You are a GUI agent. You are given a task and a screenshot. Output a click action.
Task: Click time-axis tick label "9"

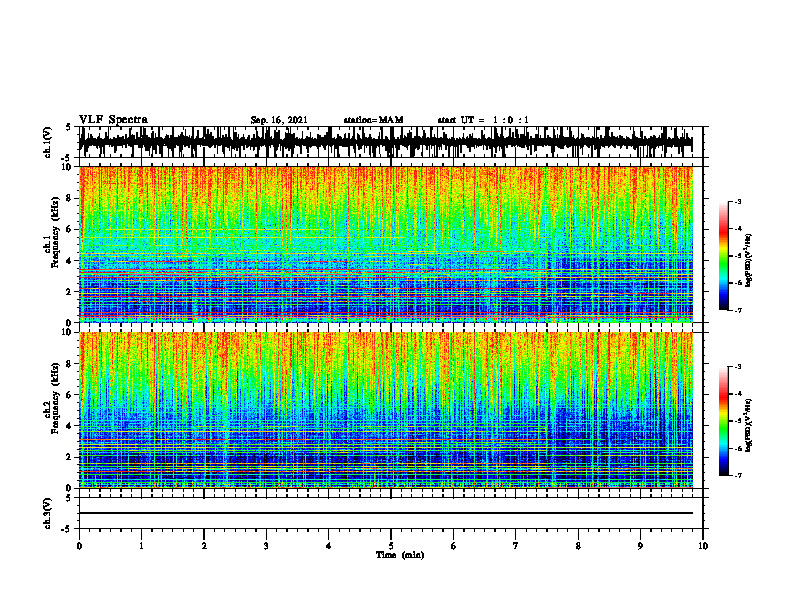pyautogui.click(x=640, y=546)
